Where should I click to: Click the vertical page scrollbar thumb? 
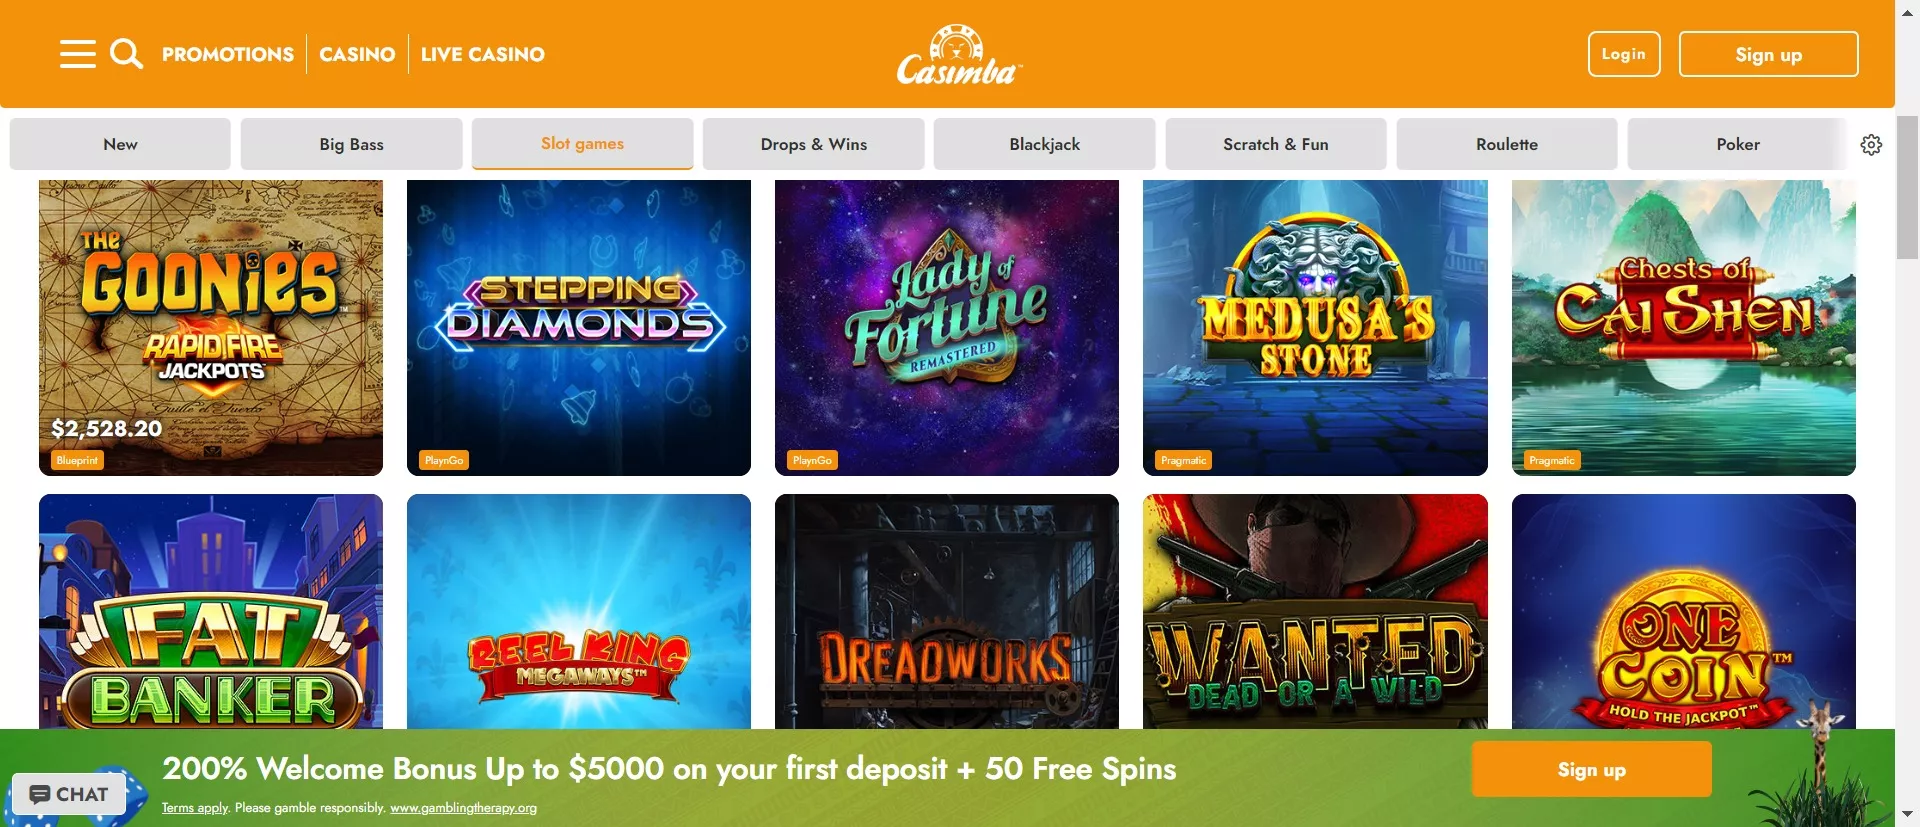pyautogui.click(x=1907, y=188)
